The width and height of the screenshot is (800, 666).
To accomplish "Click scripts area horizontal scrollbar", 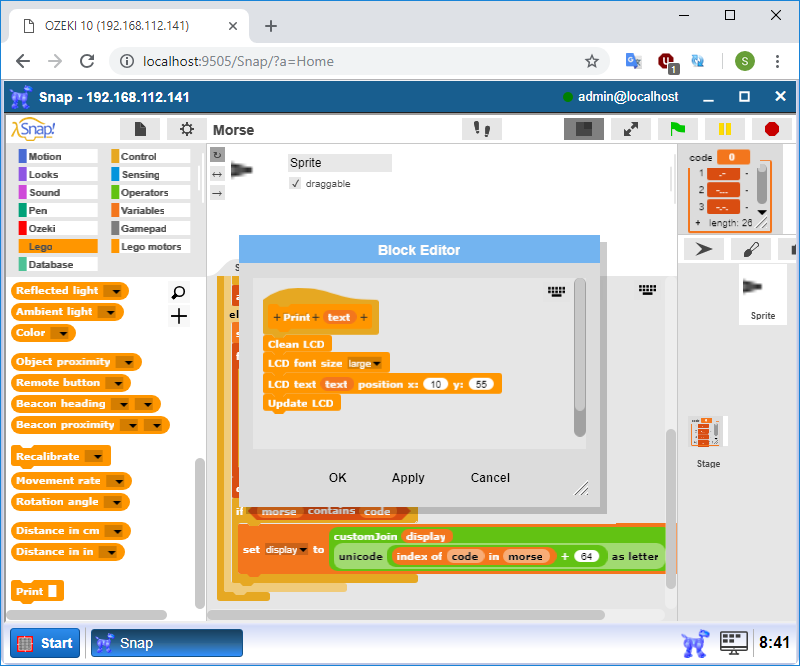I will (x=406, y=615).
